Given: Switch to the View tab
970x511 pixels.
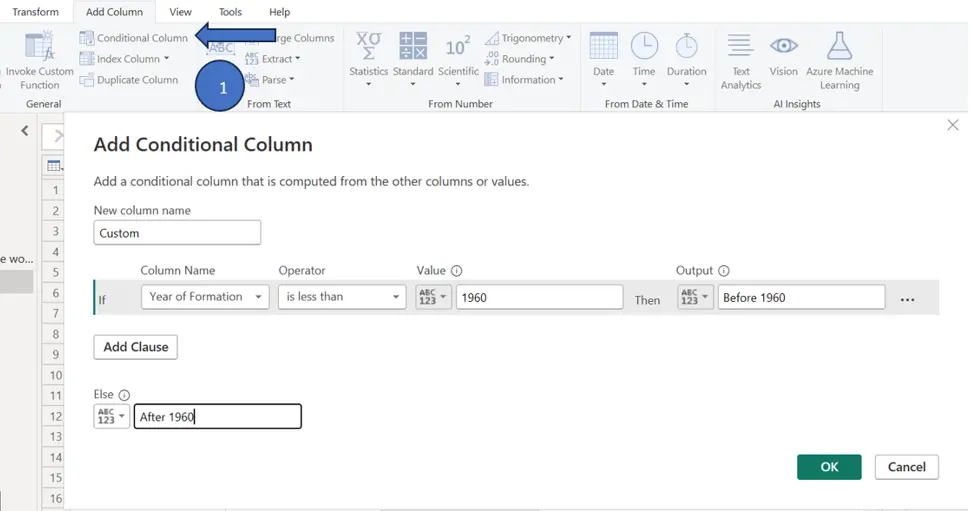Looking at the screenshot, I should tap(181, 12).
